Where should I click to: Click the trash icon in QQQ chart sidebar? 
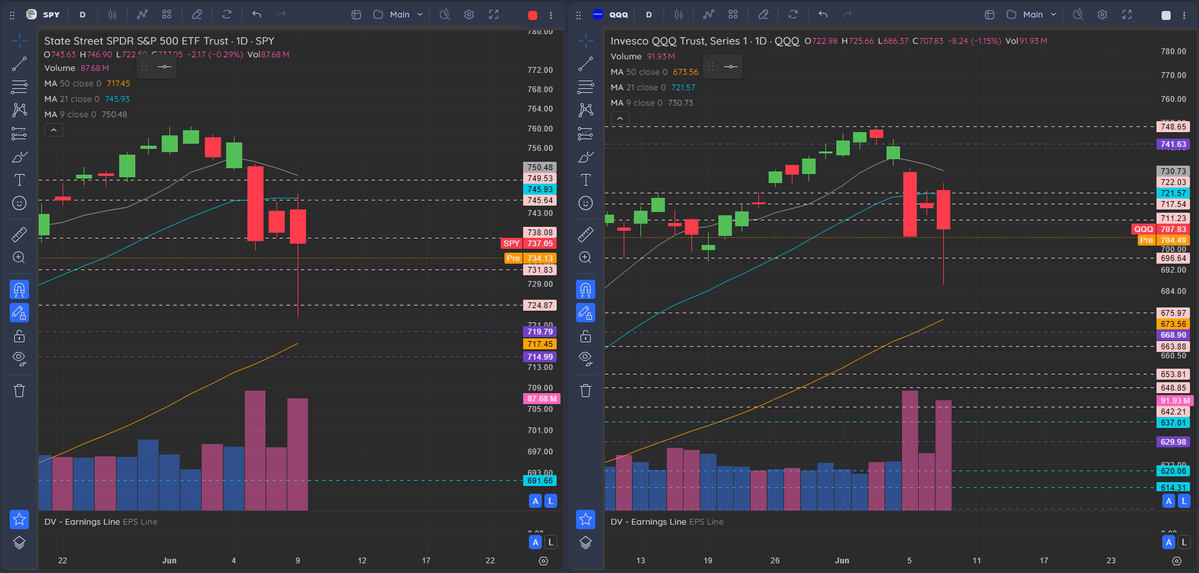pyautogui.click(x=586, y=390)
